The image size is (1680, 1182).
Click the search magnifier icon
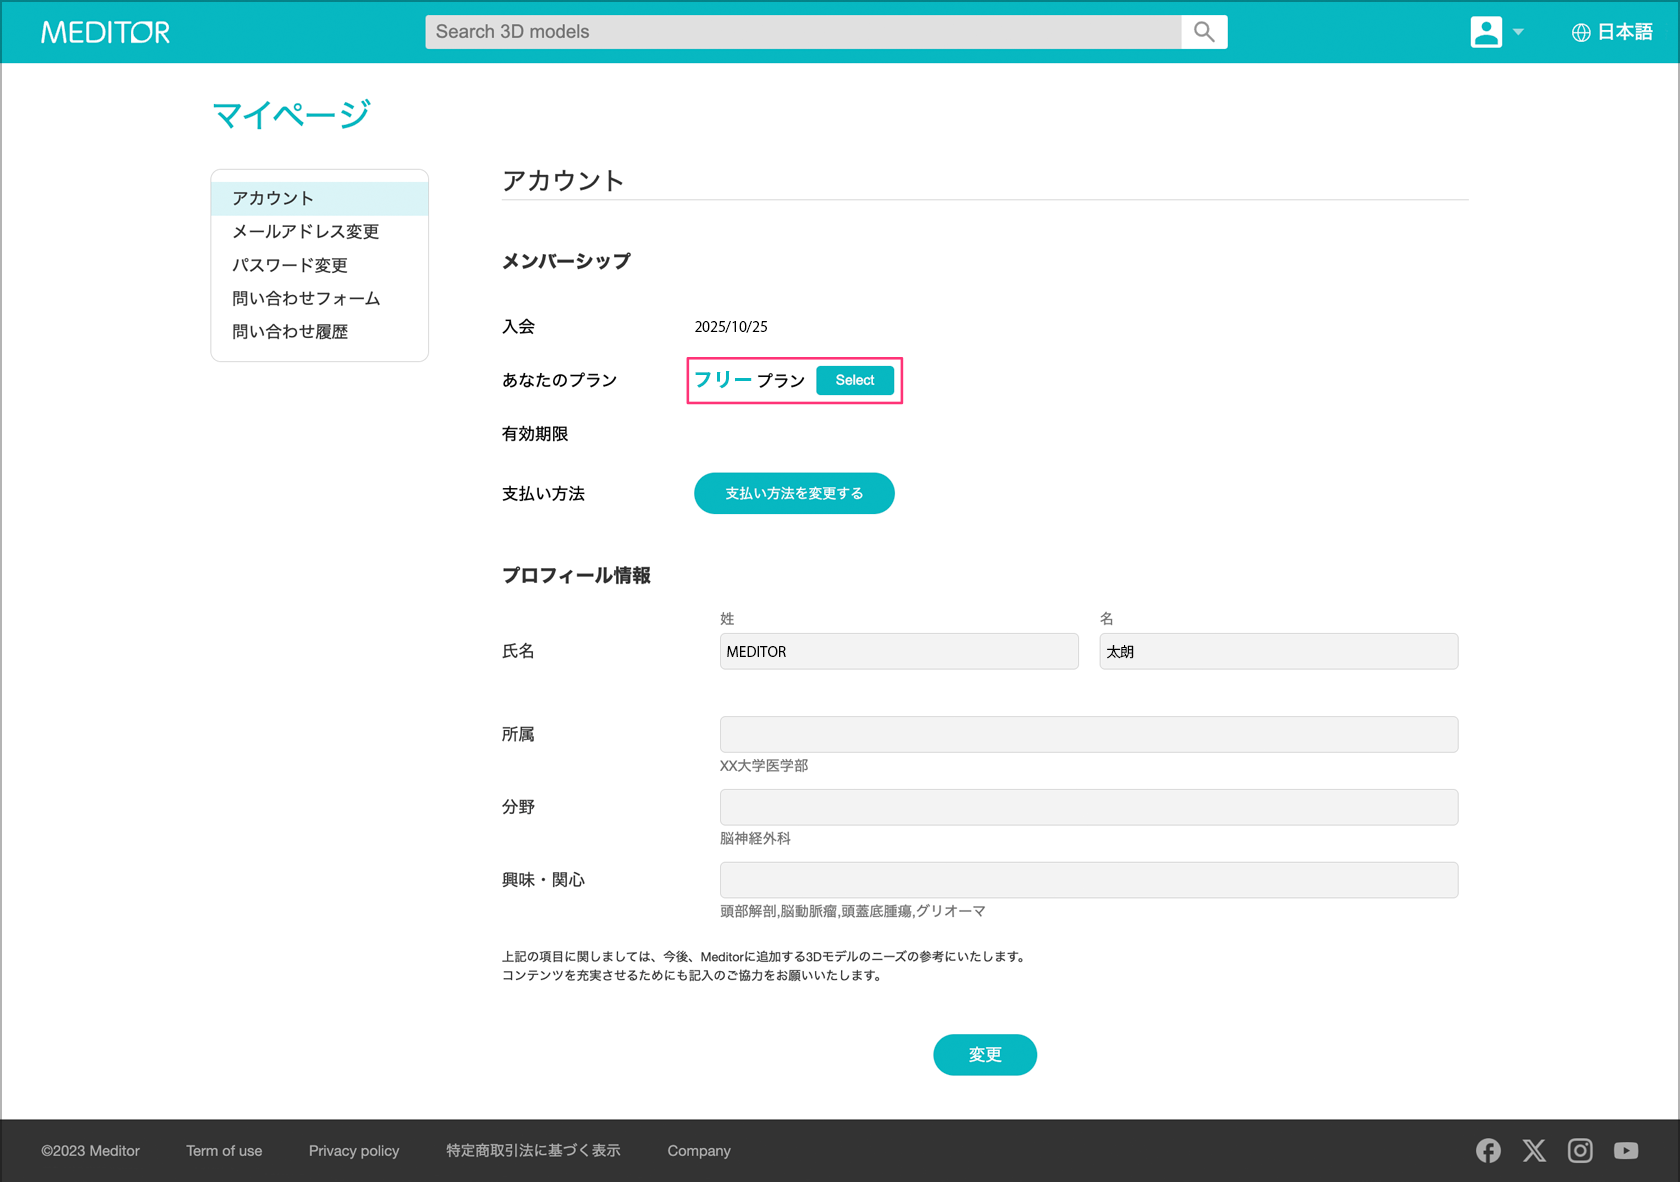pos(1204,32)
